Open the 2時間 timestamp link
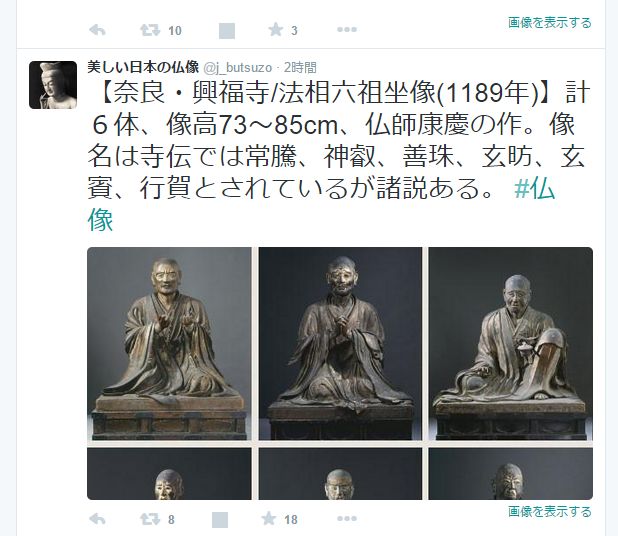 tap(300, 68)
